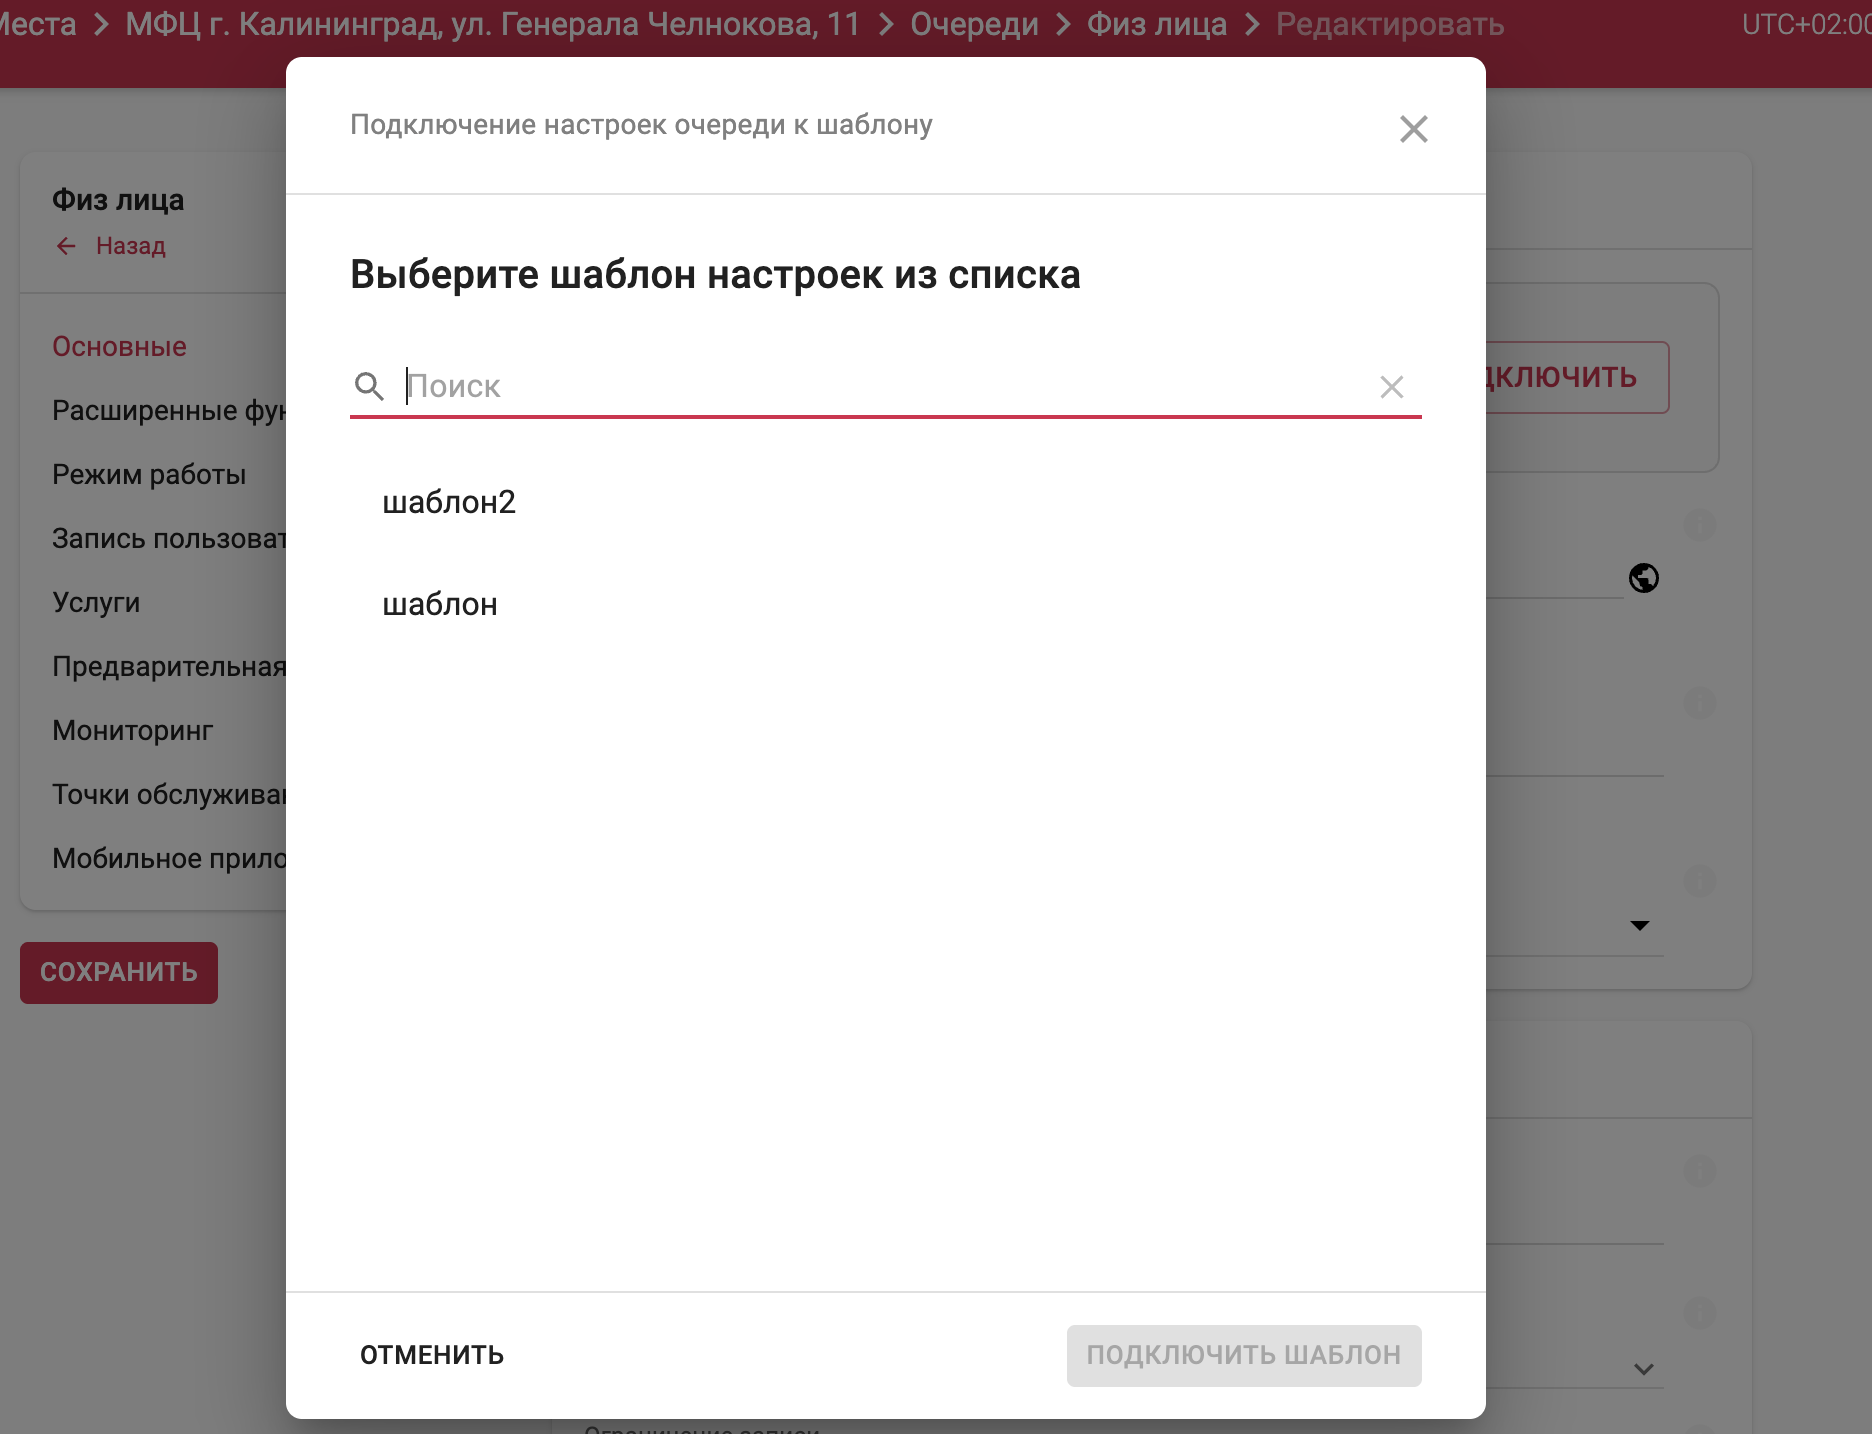1872x1434 pixels.
Task: Click the globe language icon
Action: [1643, 578]
